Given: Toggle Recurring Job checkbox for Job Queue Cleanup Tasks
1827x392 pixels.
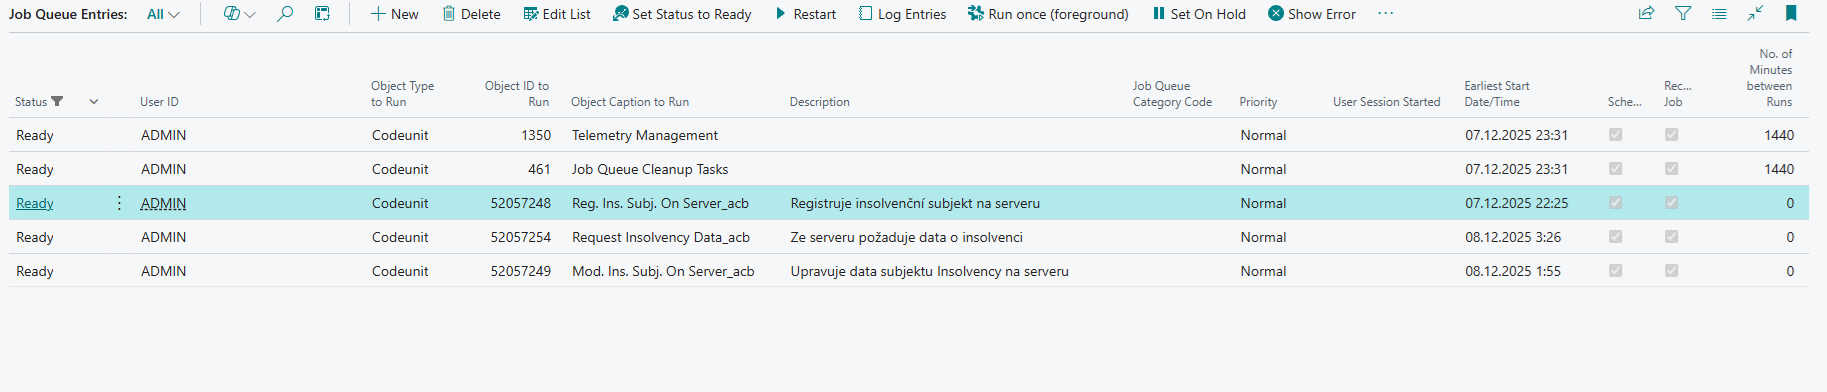Looking at the screenshot, I should [x=1671, y=169].
